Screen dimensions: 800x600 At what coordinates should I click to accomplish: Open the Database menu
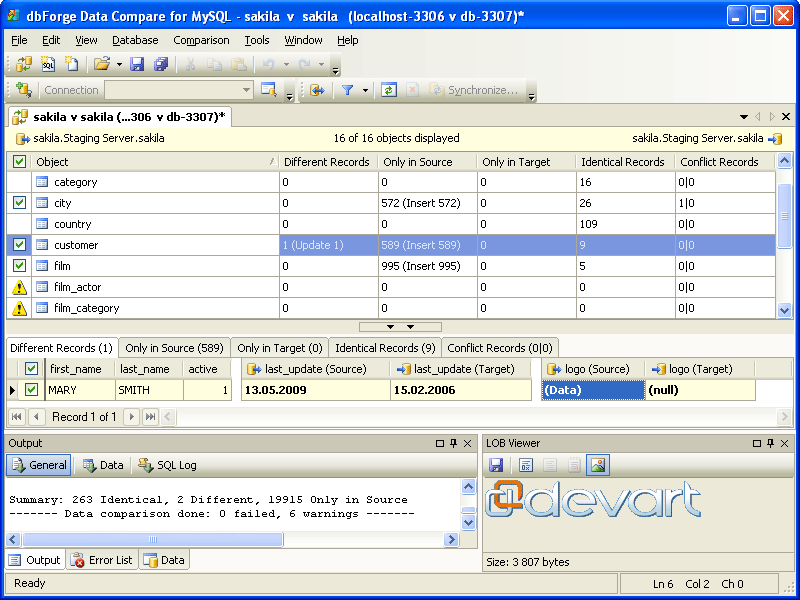pos(135,40)
